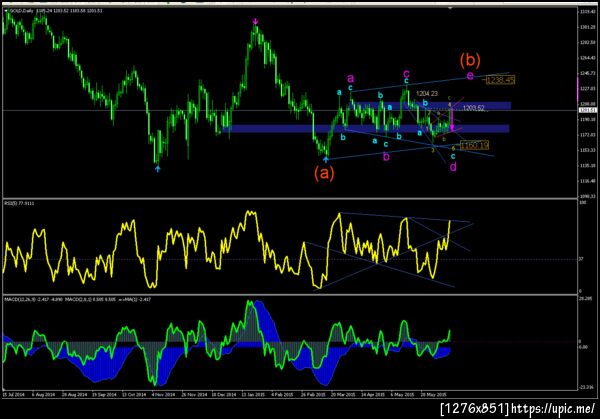
Task: Click the 19 Sep 2014 date label
Action: [104, 394]
